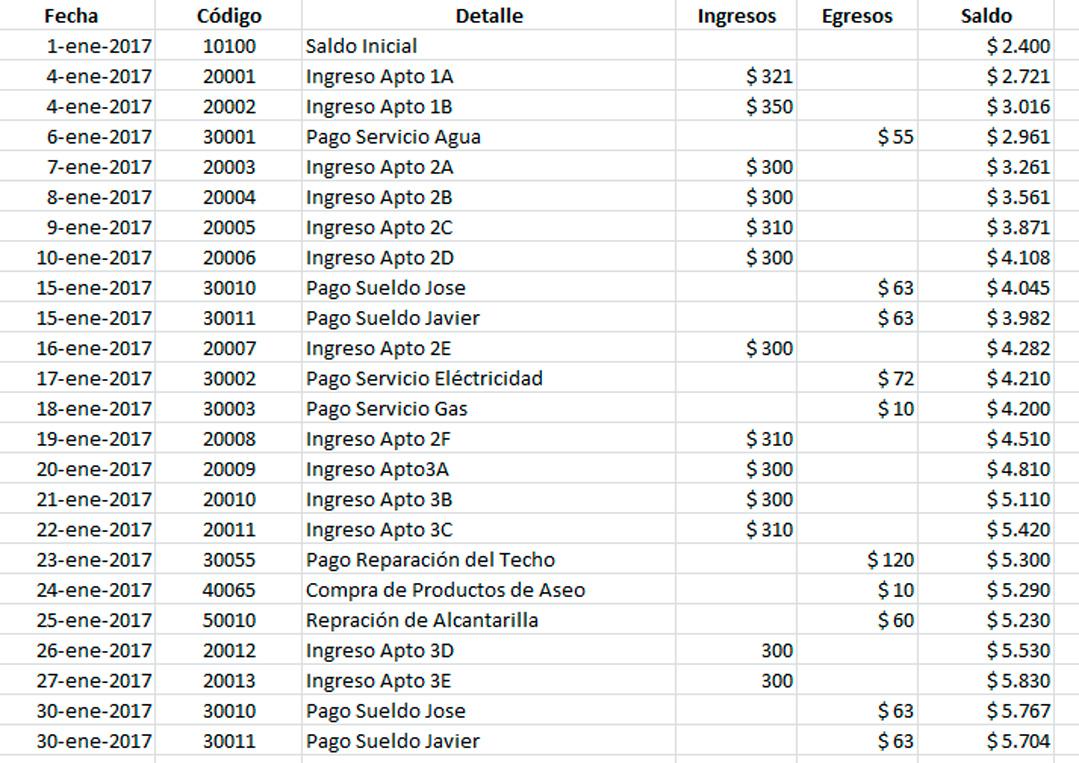Click the Compra de Productos de Aseo cell
The image size is (1079, 763).
click(445, 590)
